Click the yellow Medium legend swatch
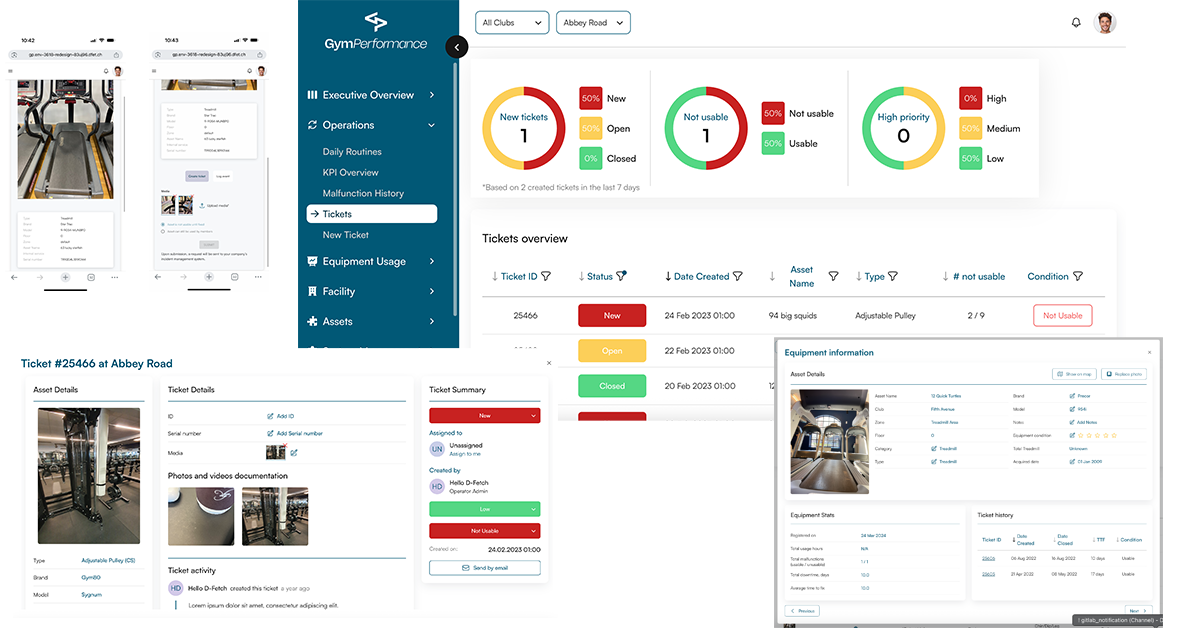Viewport: 1200px width, 628px height. pyautogui.click(x=970, y=128)
